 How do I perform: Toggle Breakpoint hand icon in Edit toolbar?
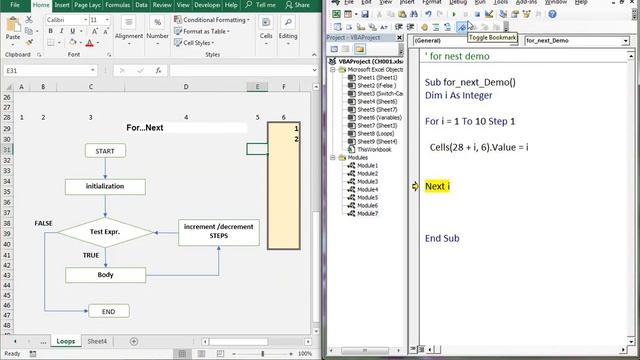pos(424,27)
